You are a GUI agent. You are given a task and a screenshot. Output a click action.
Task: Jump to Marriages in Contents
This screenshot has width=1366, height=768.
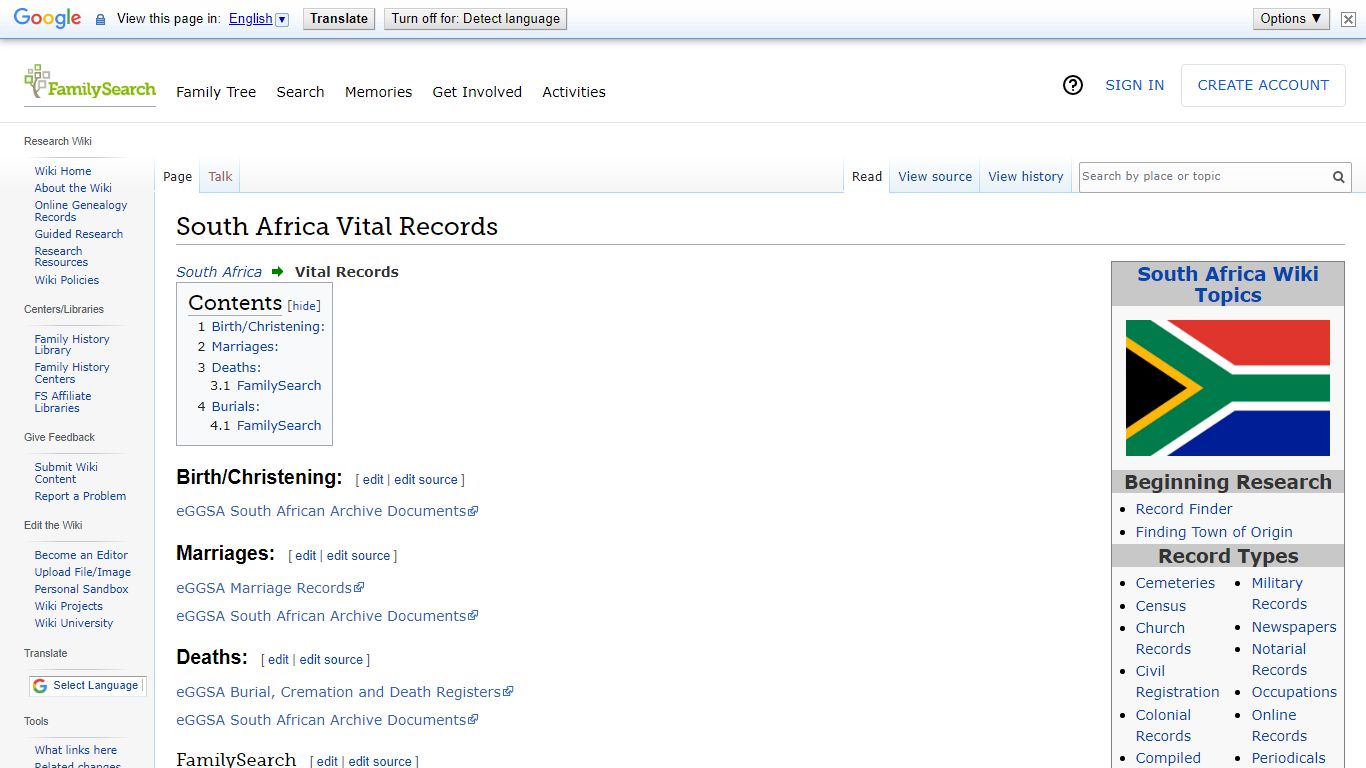pyautogui.click(x=245, y=347)
